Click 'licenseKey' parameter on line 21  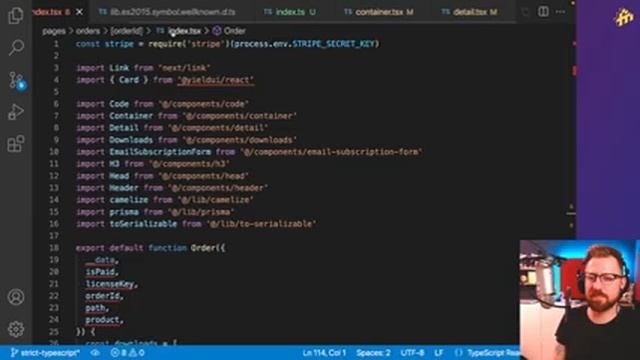[x=109, y=284]
